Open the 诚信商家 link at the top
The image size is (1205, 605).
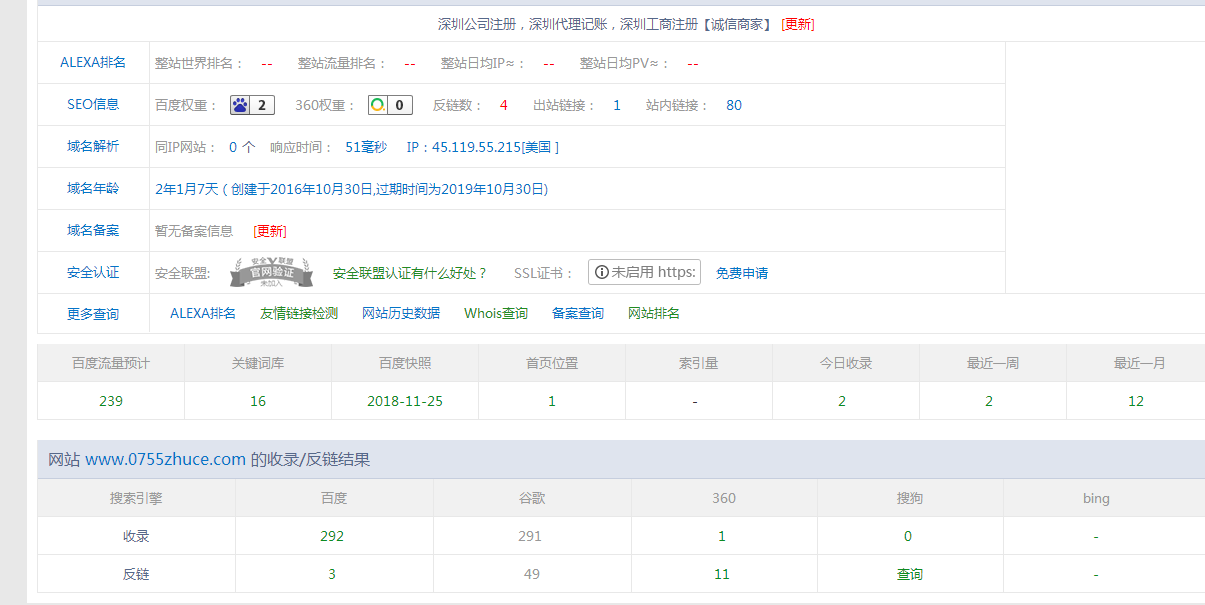click(x=742, y=24)
